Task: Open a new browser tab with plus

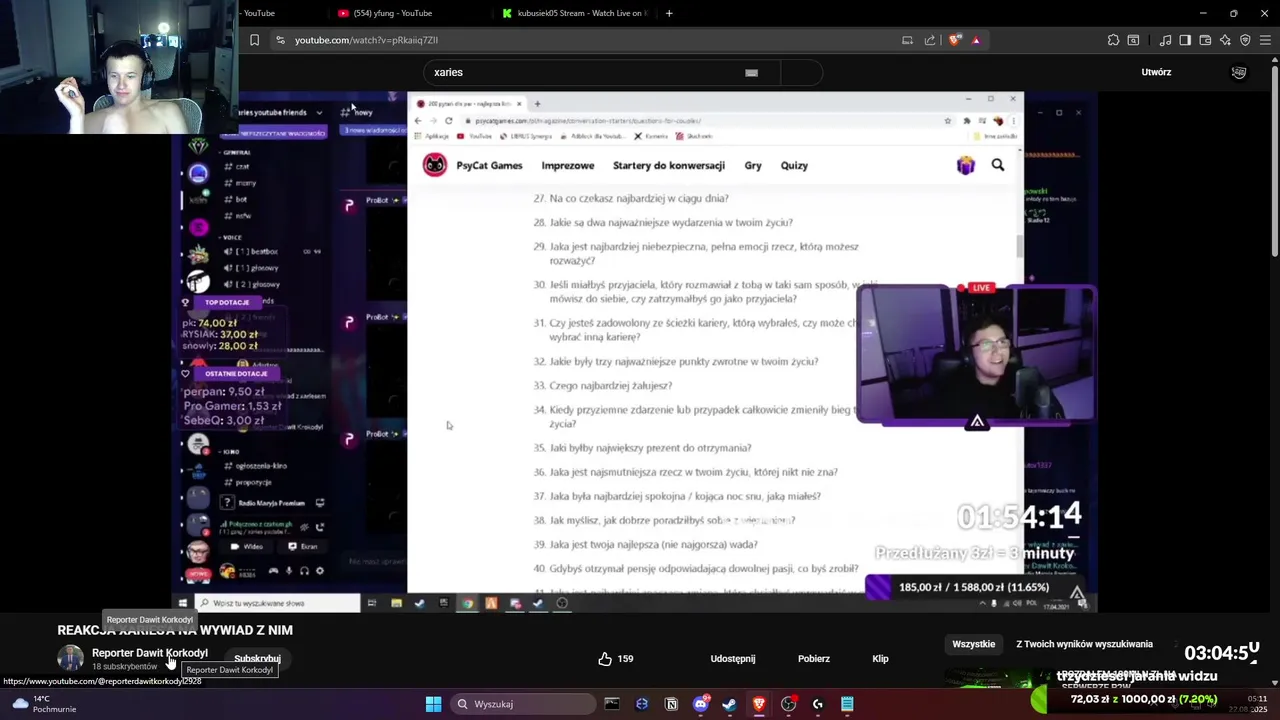Action: click(x=669, y=13)
